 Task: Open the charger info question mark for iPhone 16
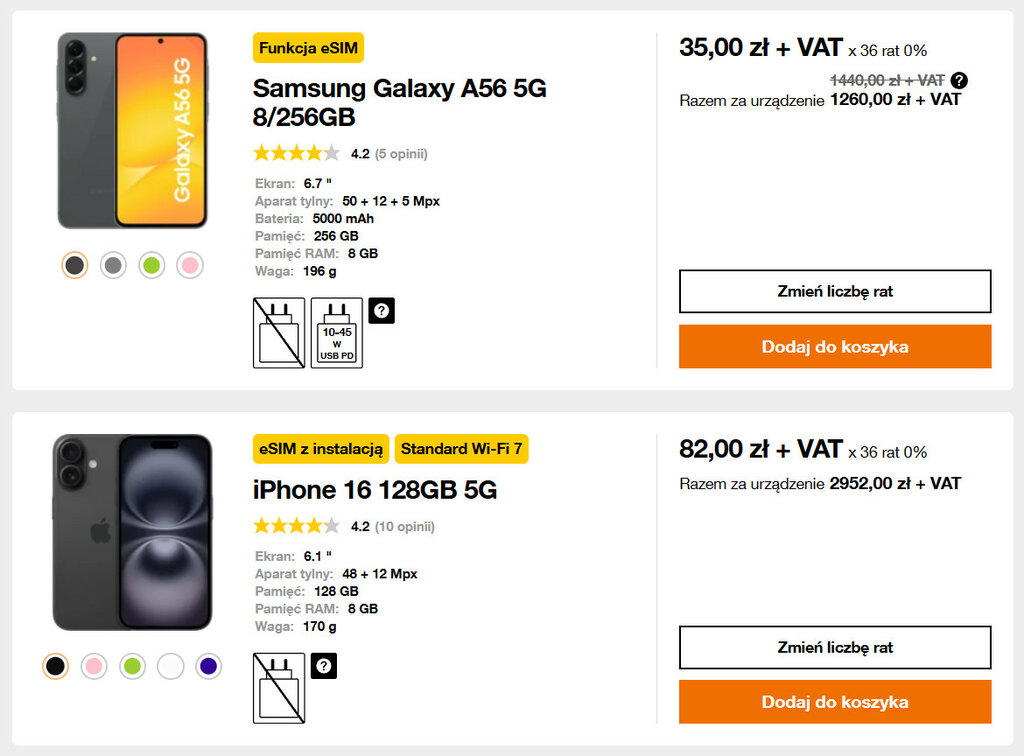pyautogui.click(x=324, y=666)
